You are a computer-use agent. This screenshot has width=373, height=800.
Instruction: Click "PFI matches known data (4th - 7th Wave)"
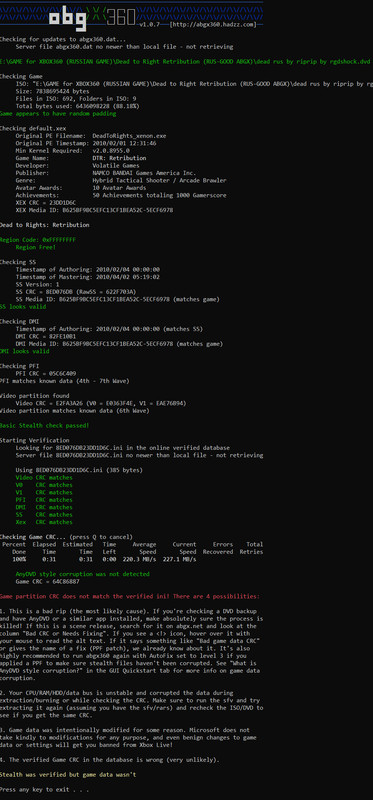(64, 381)
